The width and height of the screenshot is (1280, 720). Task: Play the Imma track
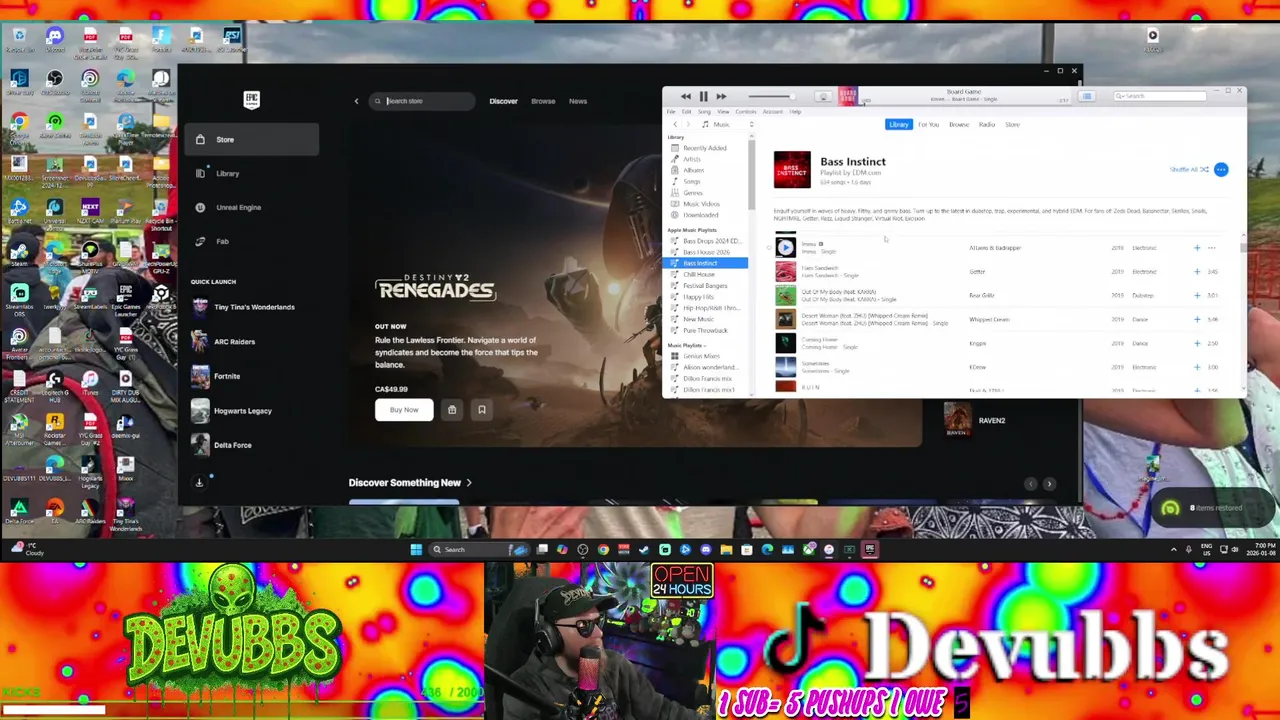pyautogui.click(x=786, y=248)
